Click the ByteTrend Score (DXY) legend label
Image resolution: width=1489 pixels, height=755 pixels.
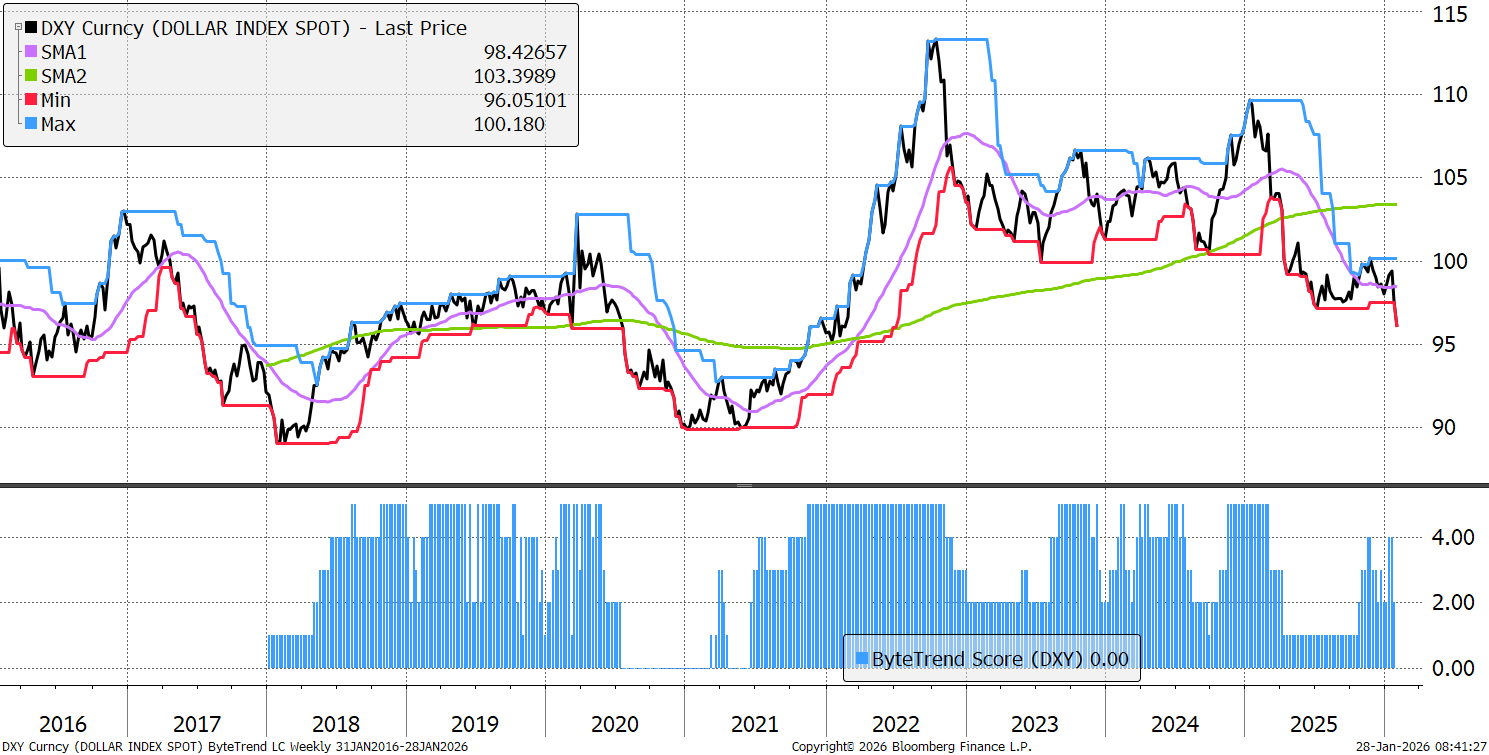1000,658
